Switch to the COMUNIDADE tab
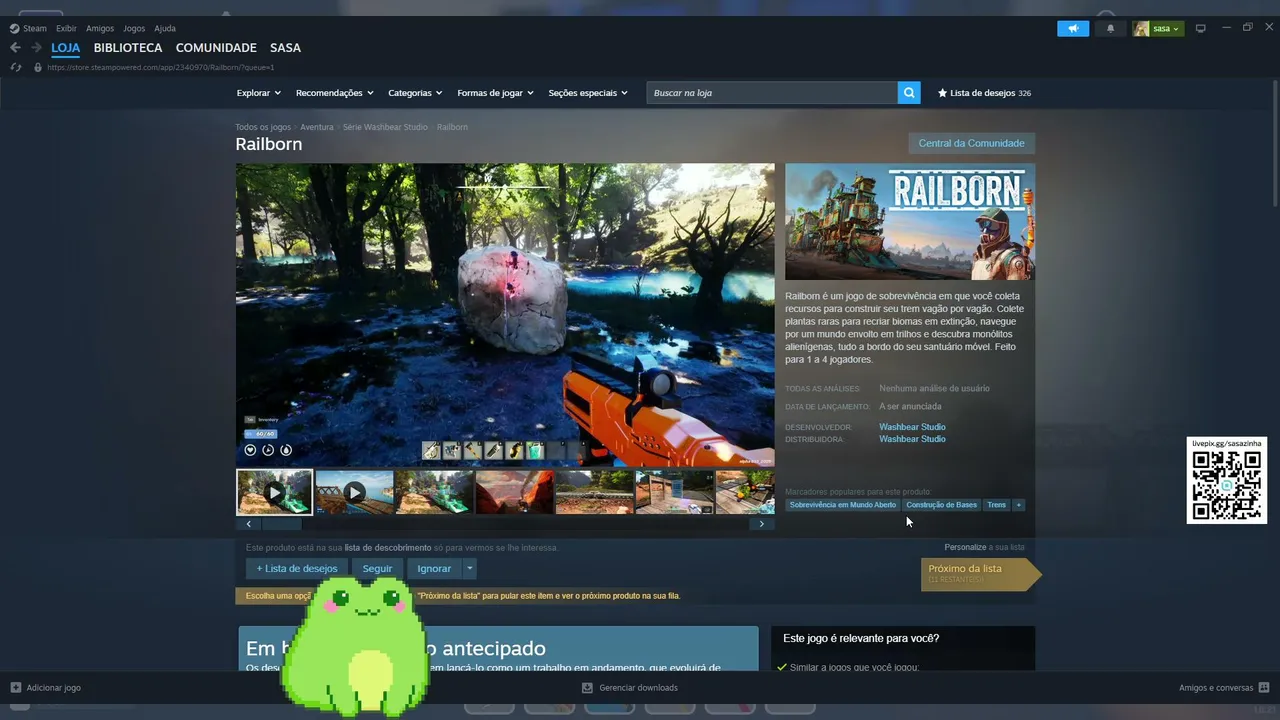This screenshot has width=1280, height=720. coord(216,48)
